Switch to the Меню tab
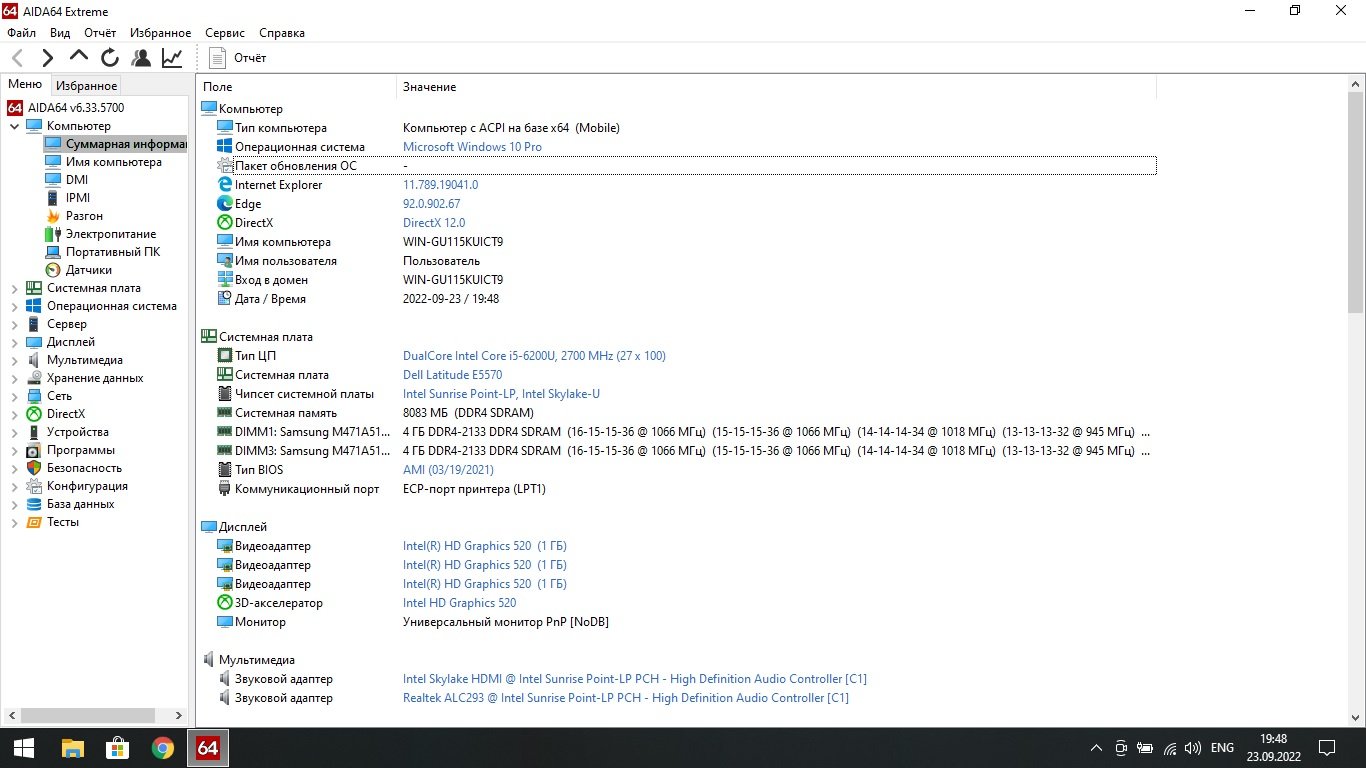Viewport: 1366px width, 768px height. pos(25,85)
